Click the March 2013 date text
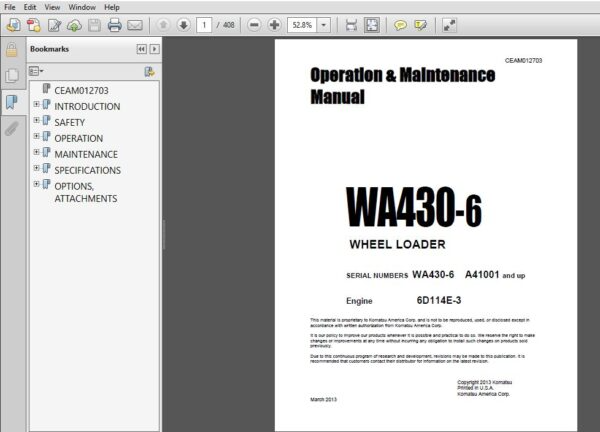 pos(323,399)
